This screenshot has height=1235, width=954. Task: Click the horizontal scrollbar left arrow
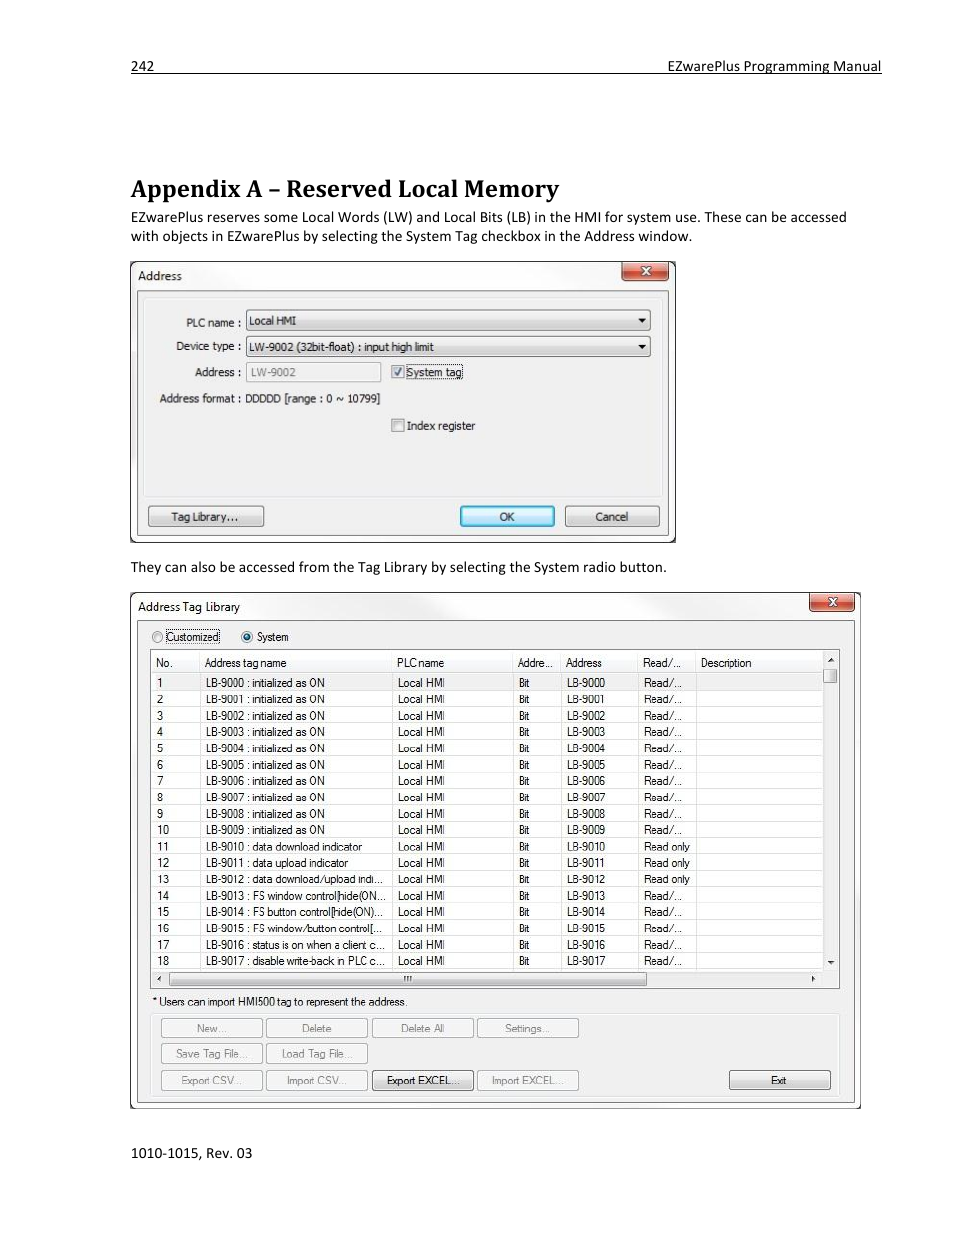point(160,979)
